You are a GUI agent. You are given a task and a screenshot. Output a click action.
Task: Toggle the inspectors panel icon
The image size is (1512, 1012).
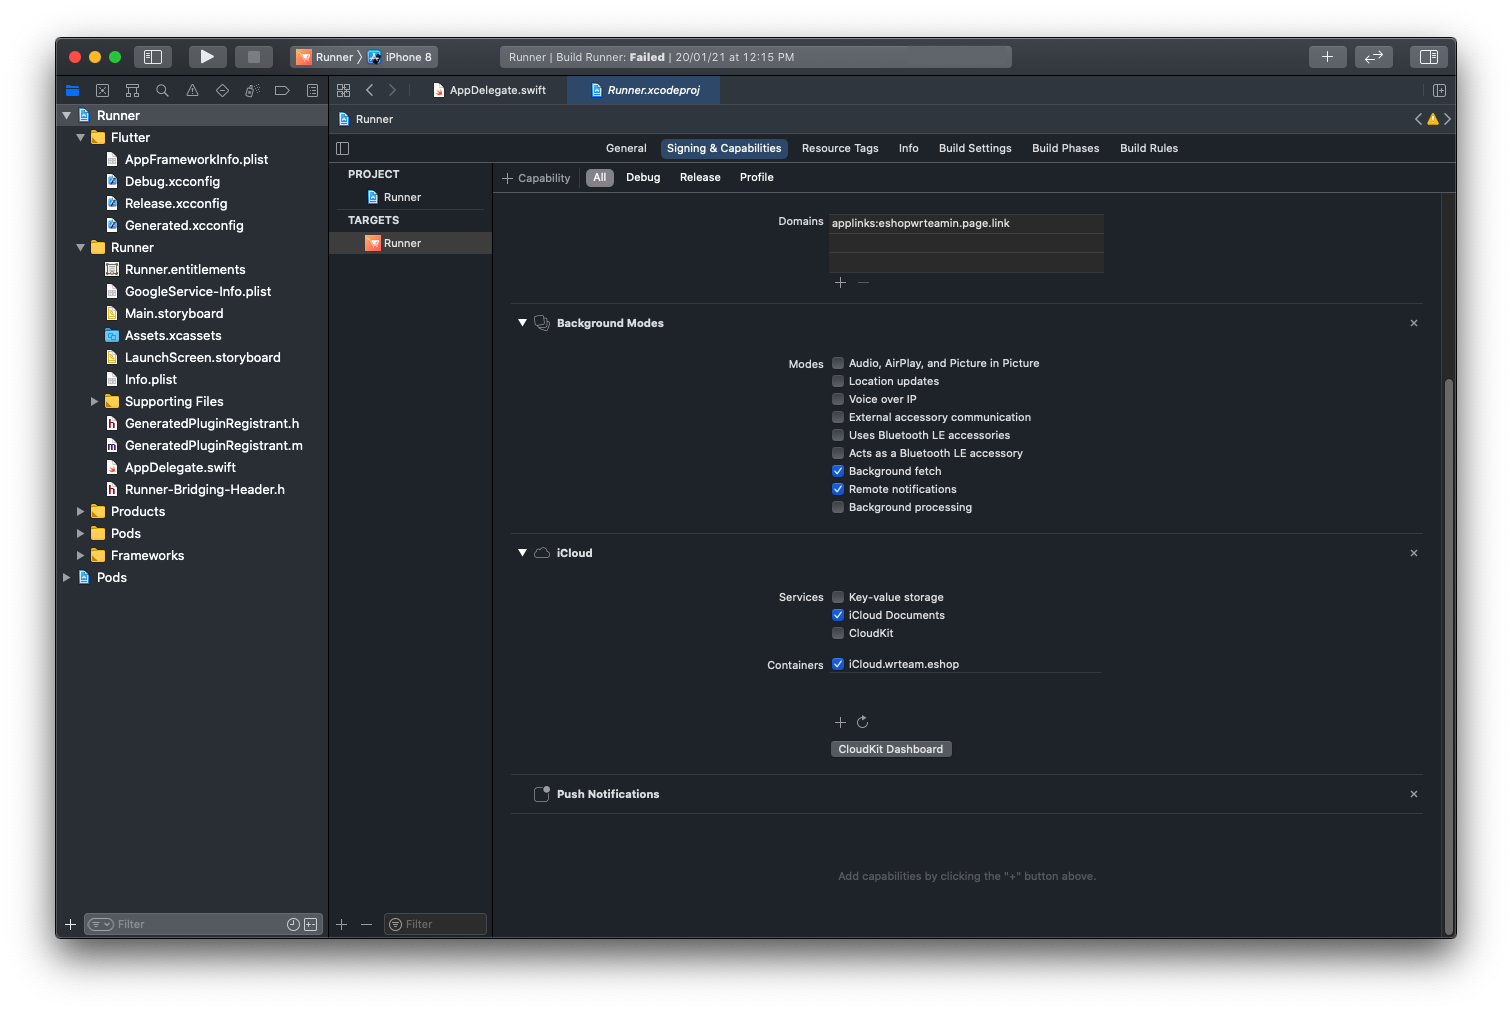[1428, 57]
